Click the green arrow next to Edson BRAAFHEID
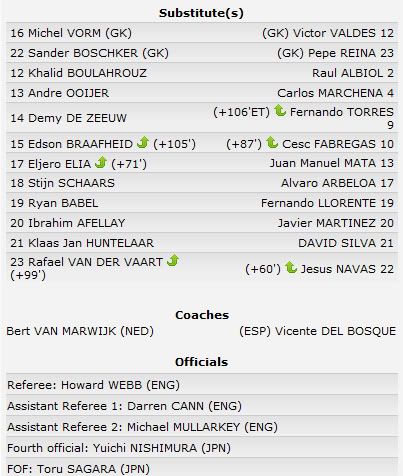The height and width of the screenshot is (476, 403). 143,142
